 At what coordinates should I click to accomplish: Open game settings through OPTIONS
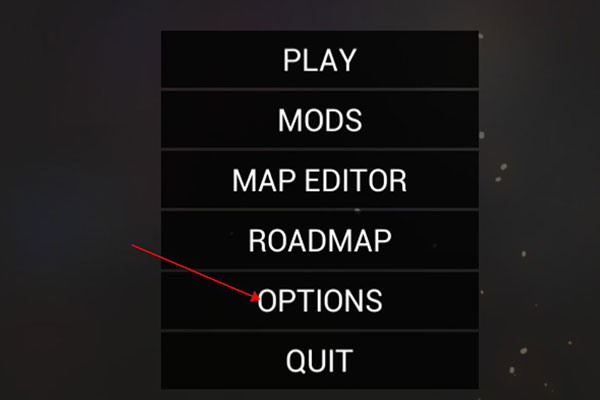pyautogui.click(x=320, y=300)
